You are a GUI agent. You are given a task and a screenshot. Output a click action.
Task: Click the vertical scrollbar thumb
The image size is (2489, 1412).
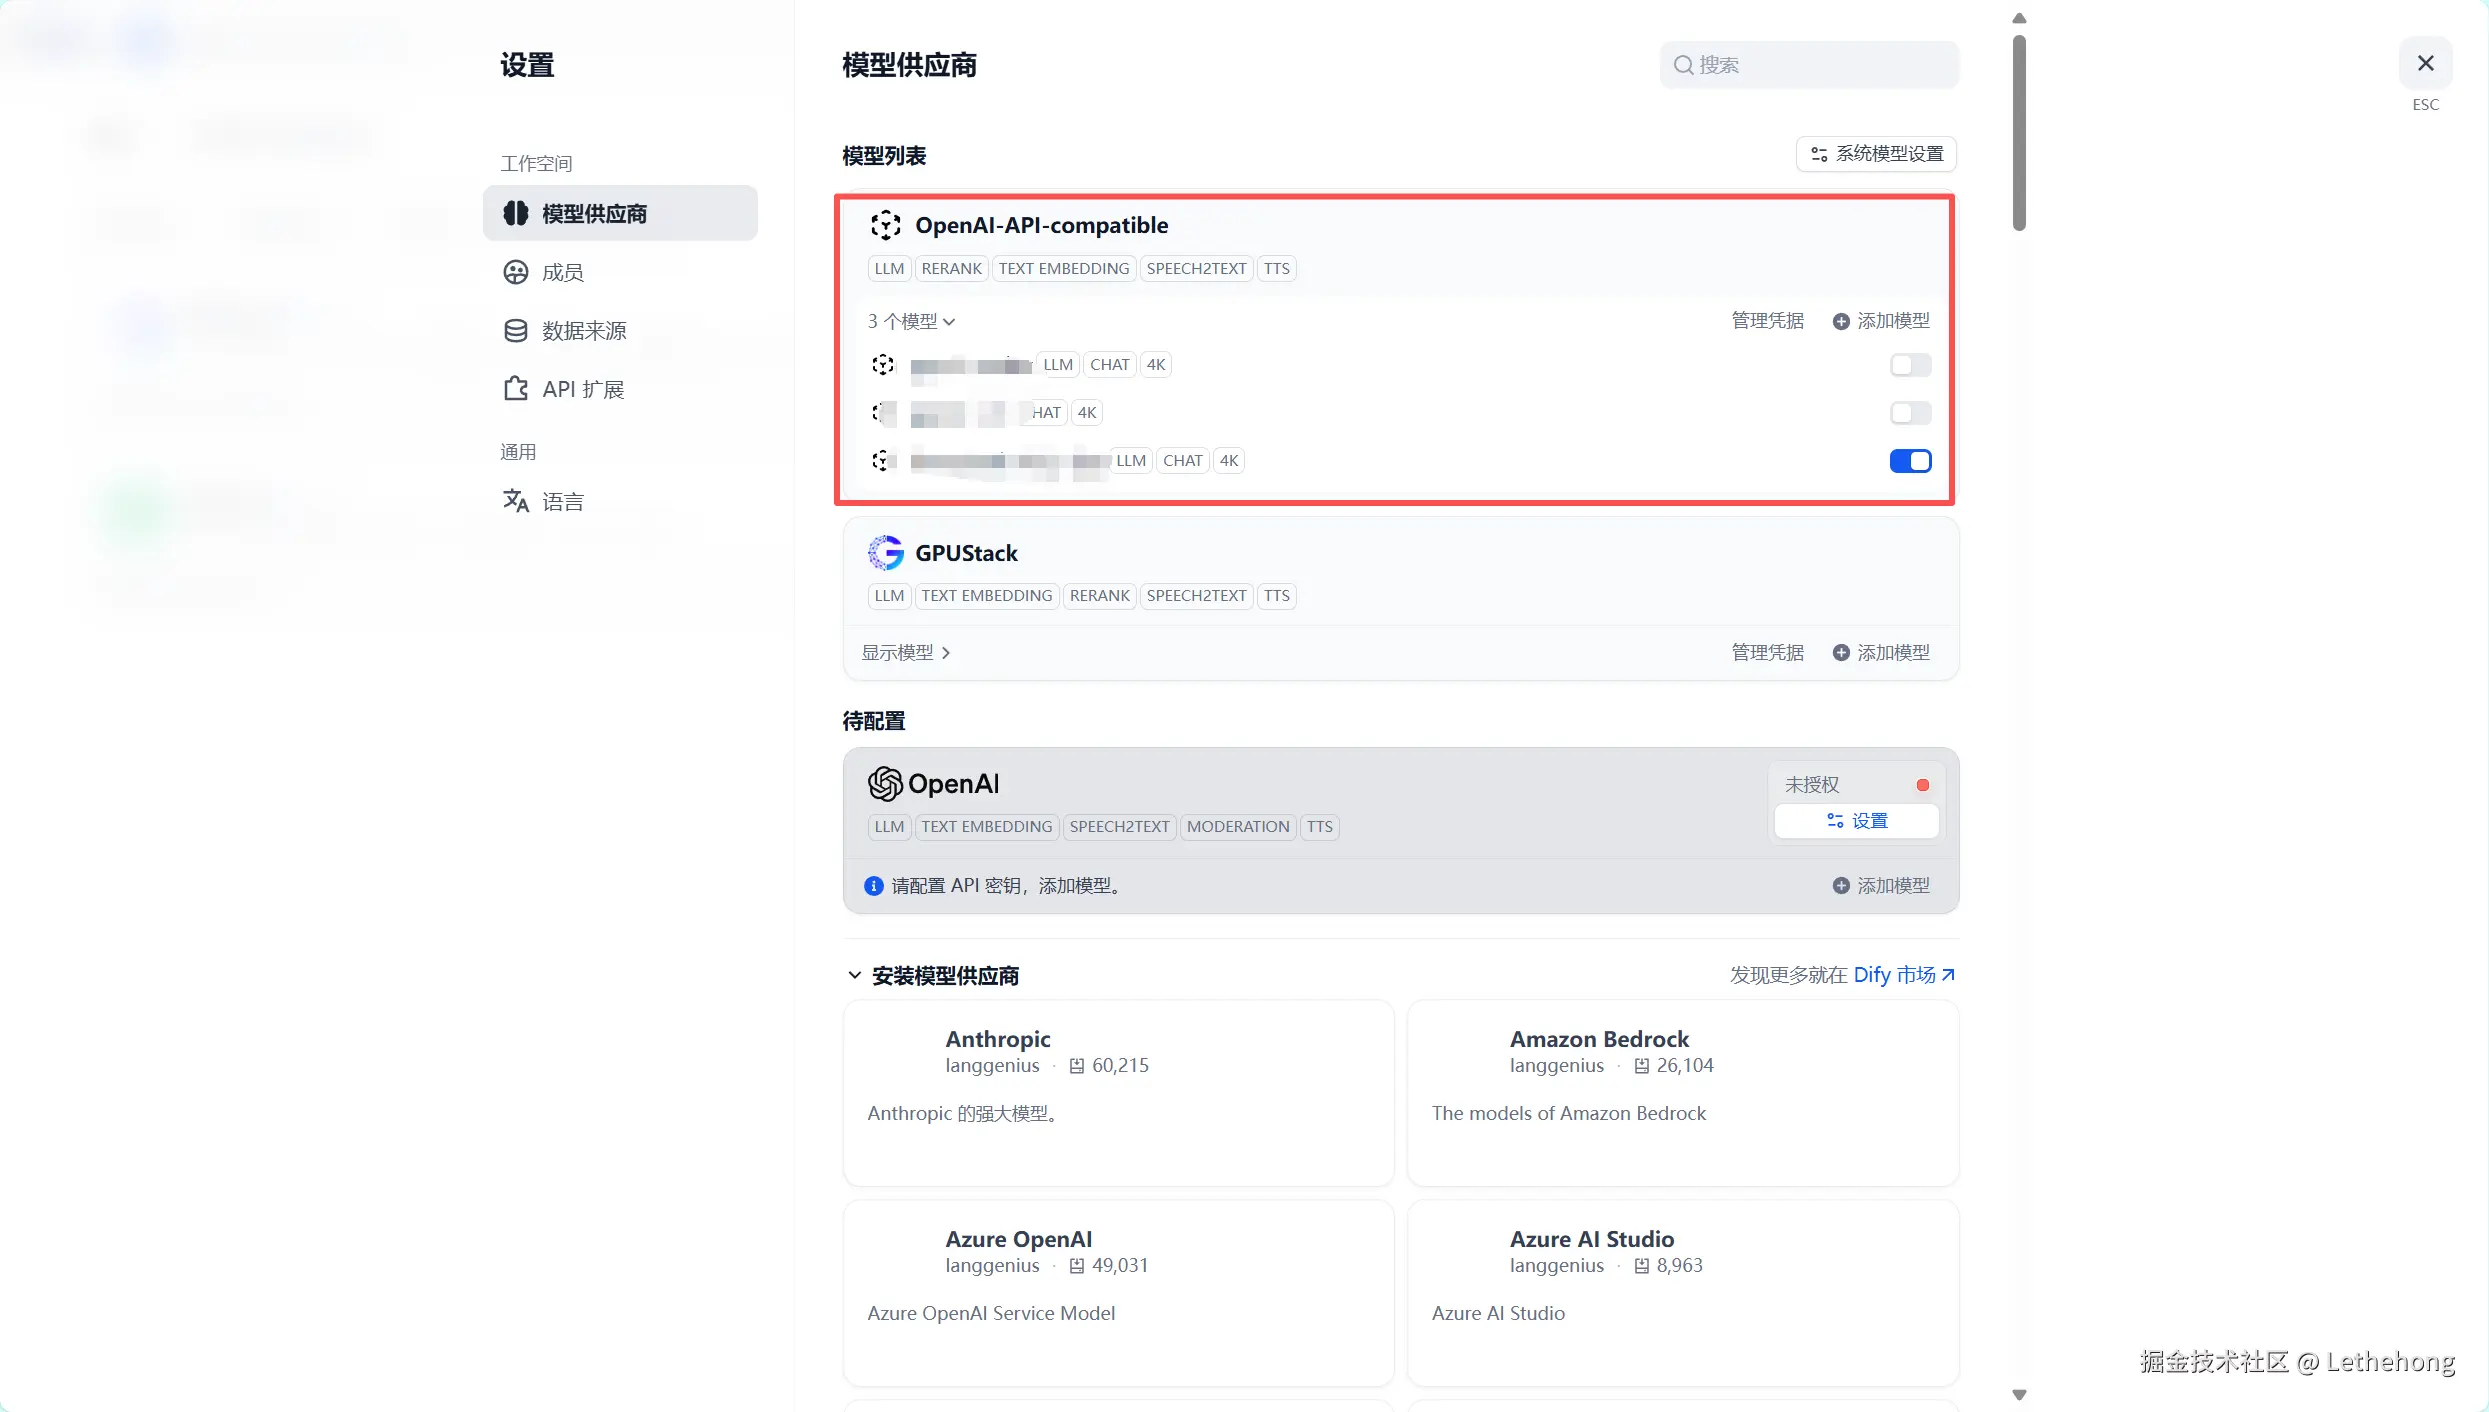[2019, 132]
